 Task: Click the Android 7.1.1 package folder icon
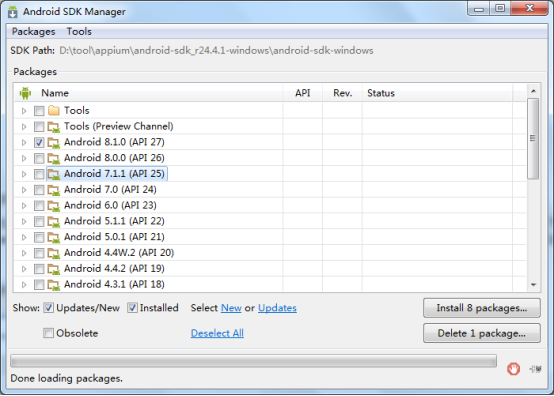(54, 174)
